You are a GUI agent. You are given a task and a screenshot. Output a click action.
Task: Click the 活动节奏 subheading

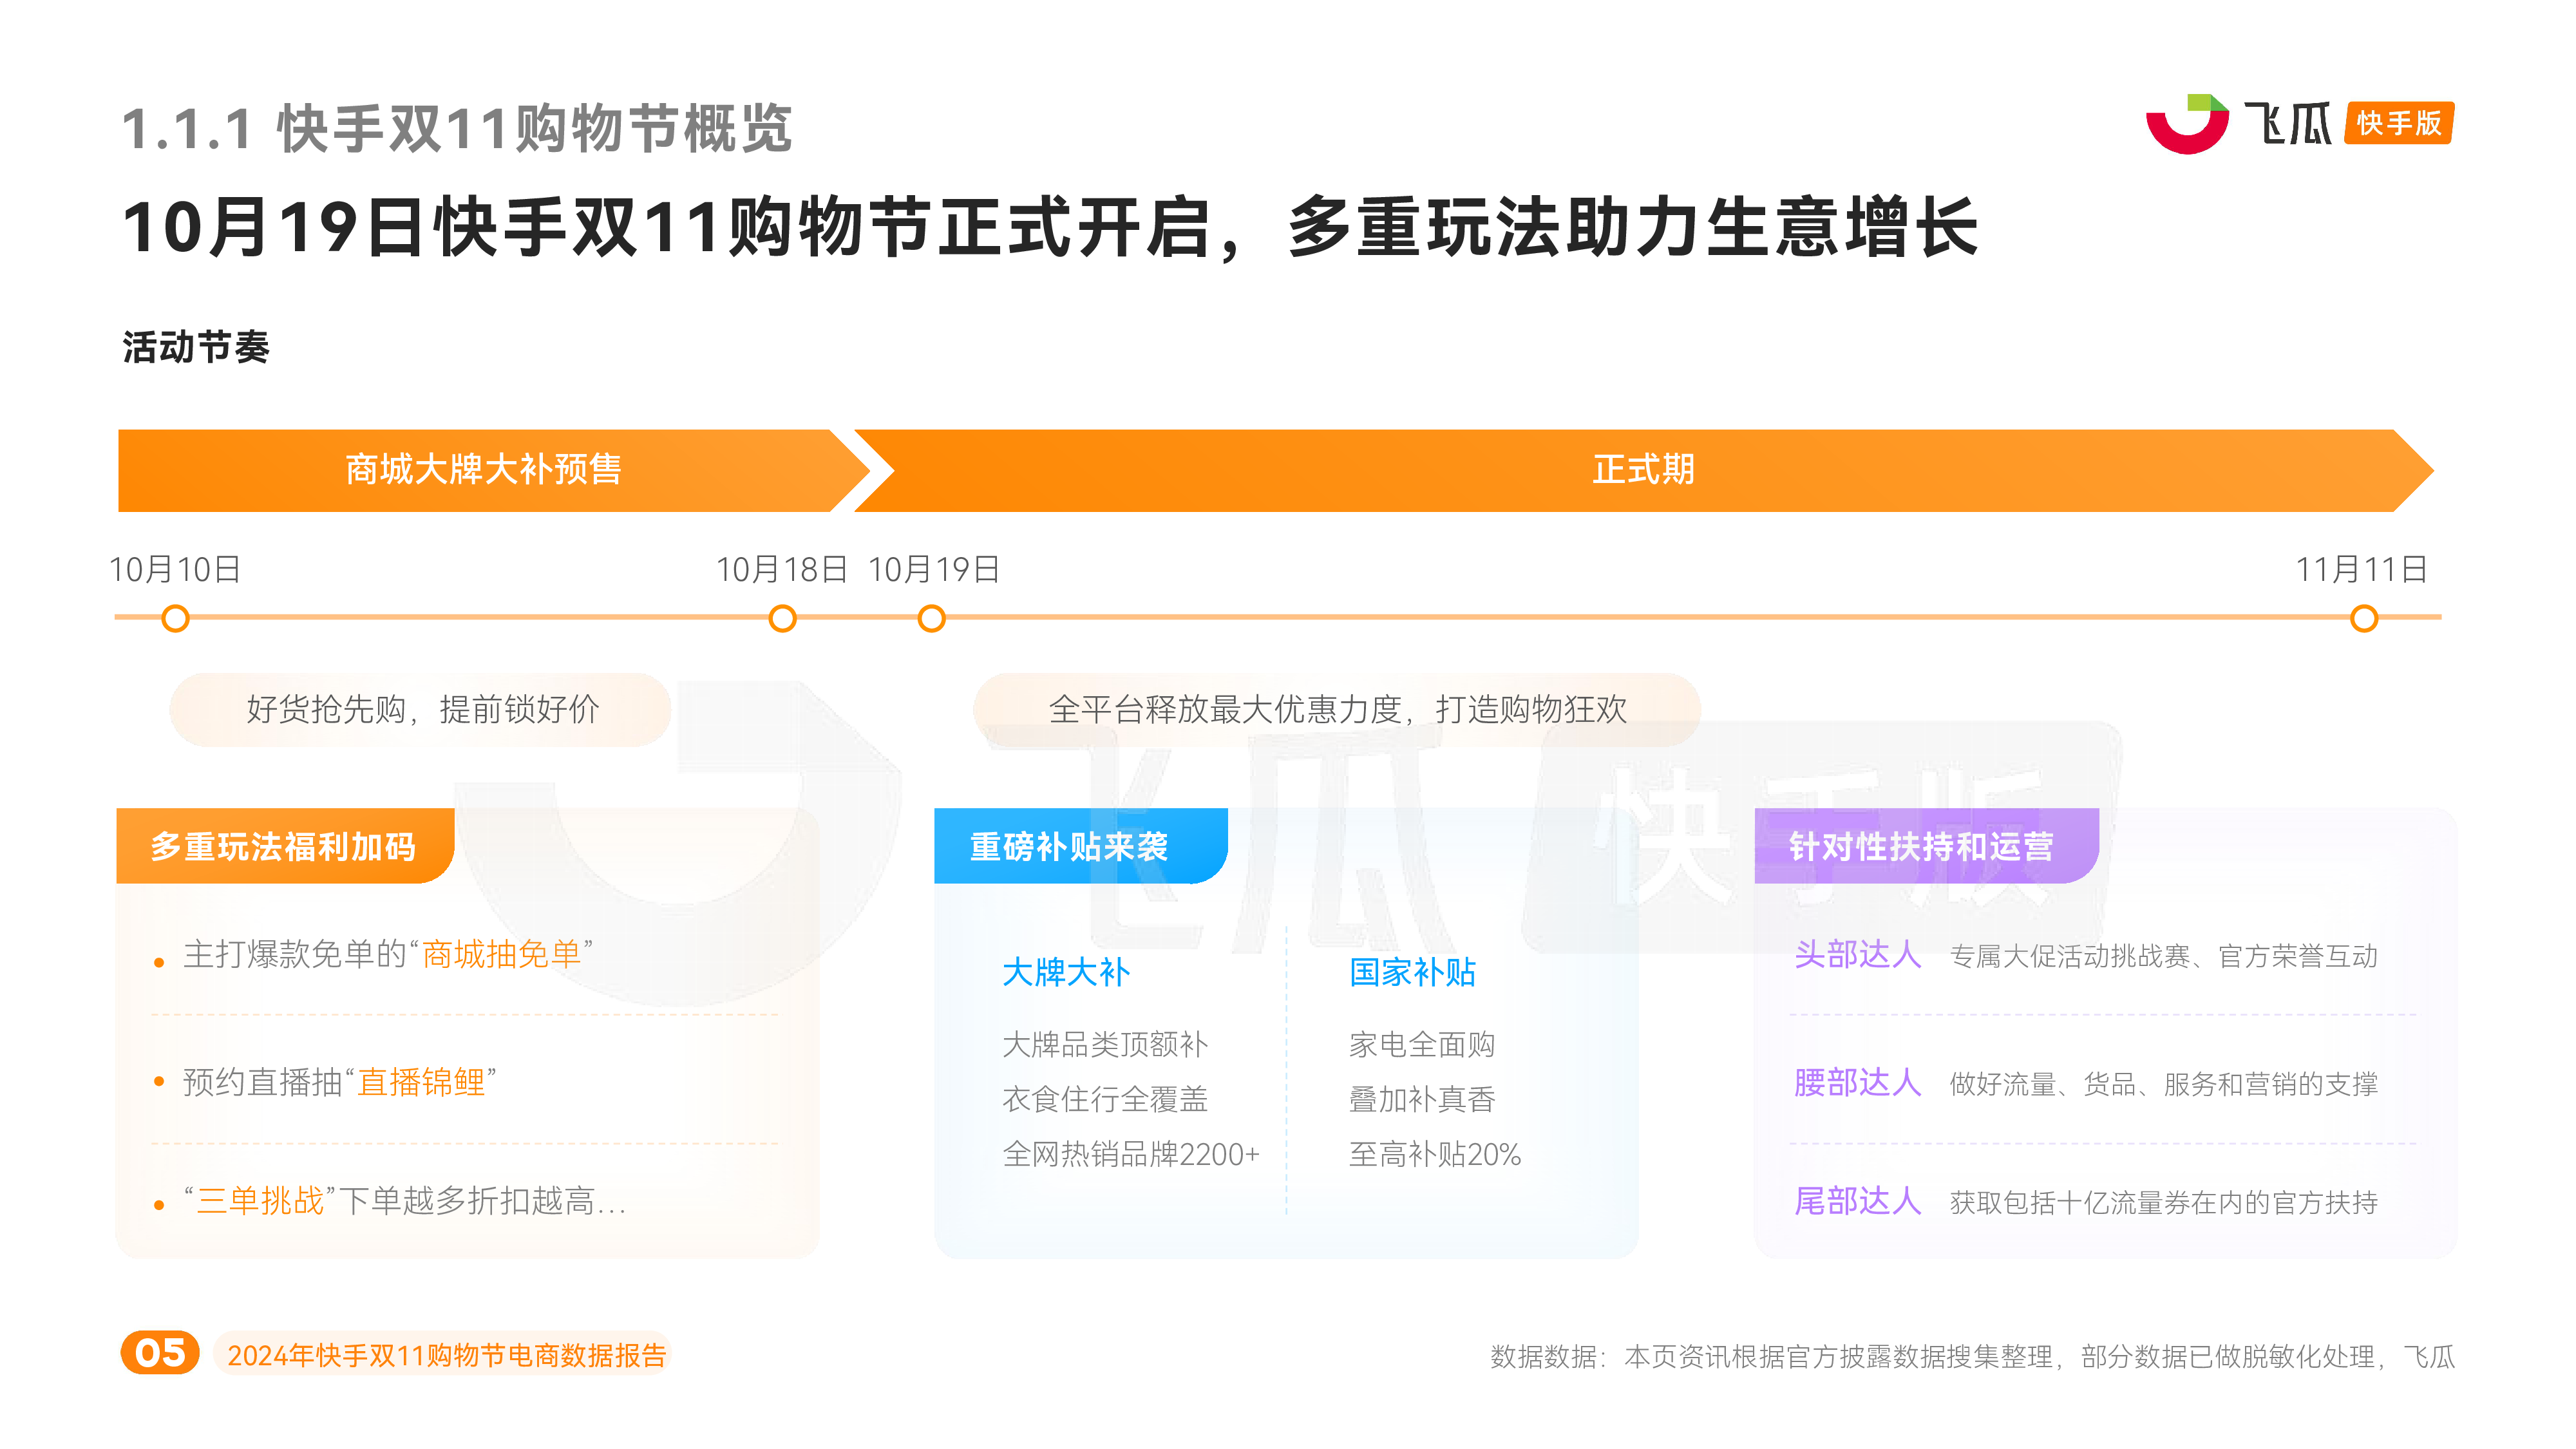196,348
